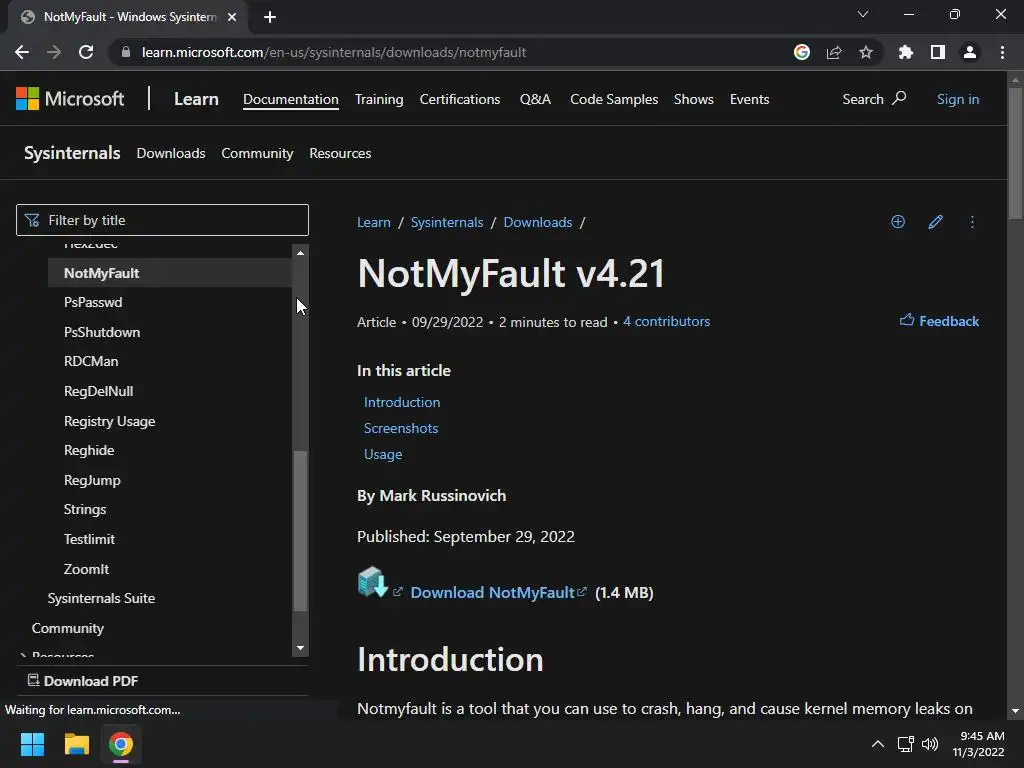Click the download package icon
Viewport: 1024px width, 768px height.
point(373,582)
